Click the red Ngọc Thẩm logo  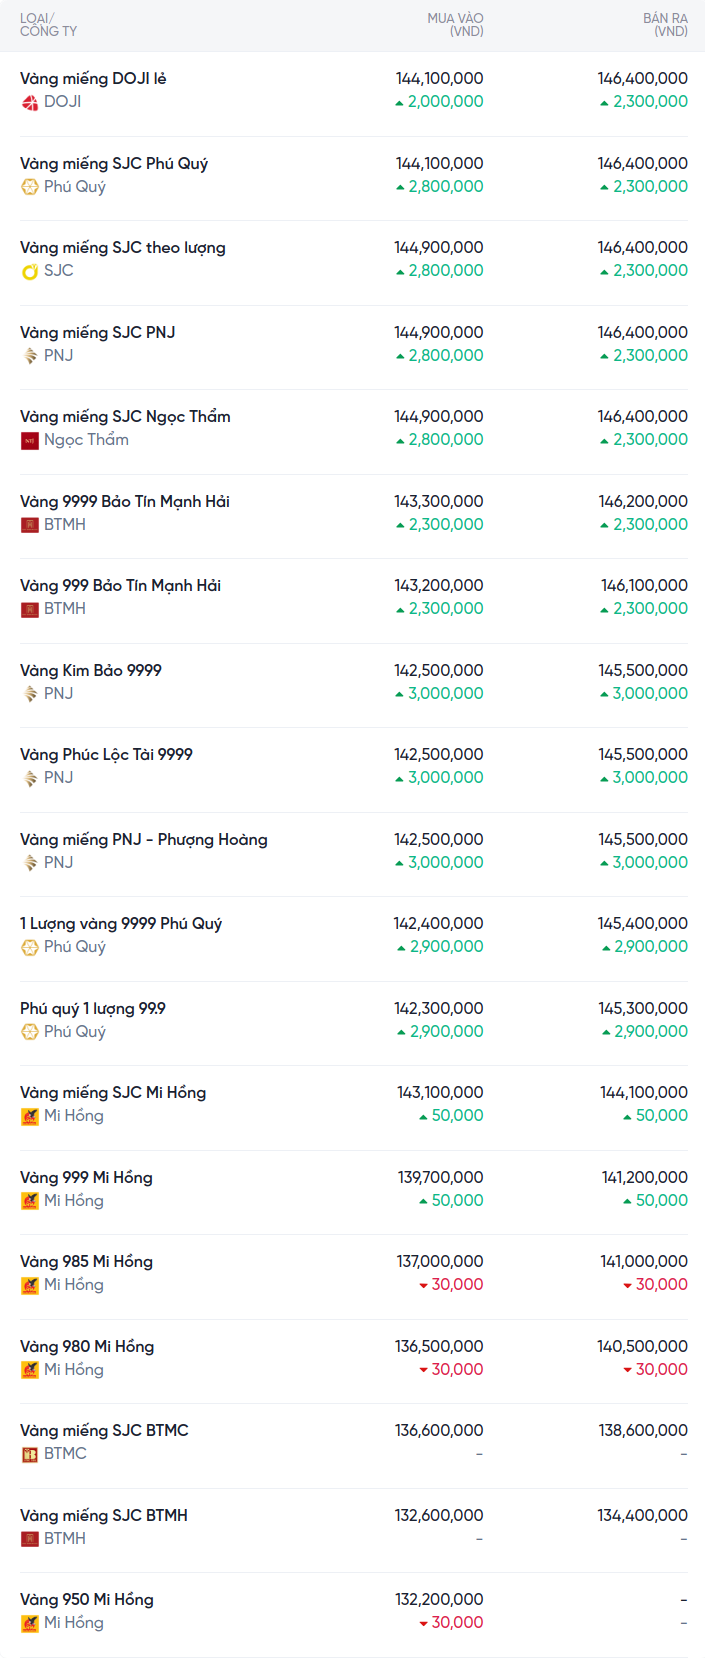pos(30,440)
